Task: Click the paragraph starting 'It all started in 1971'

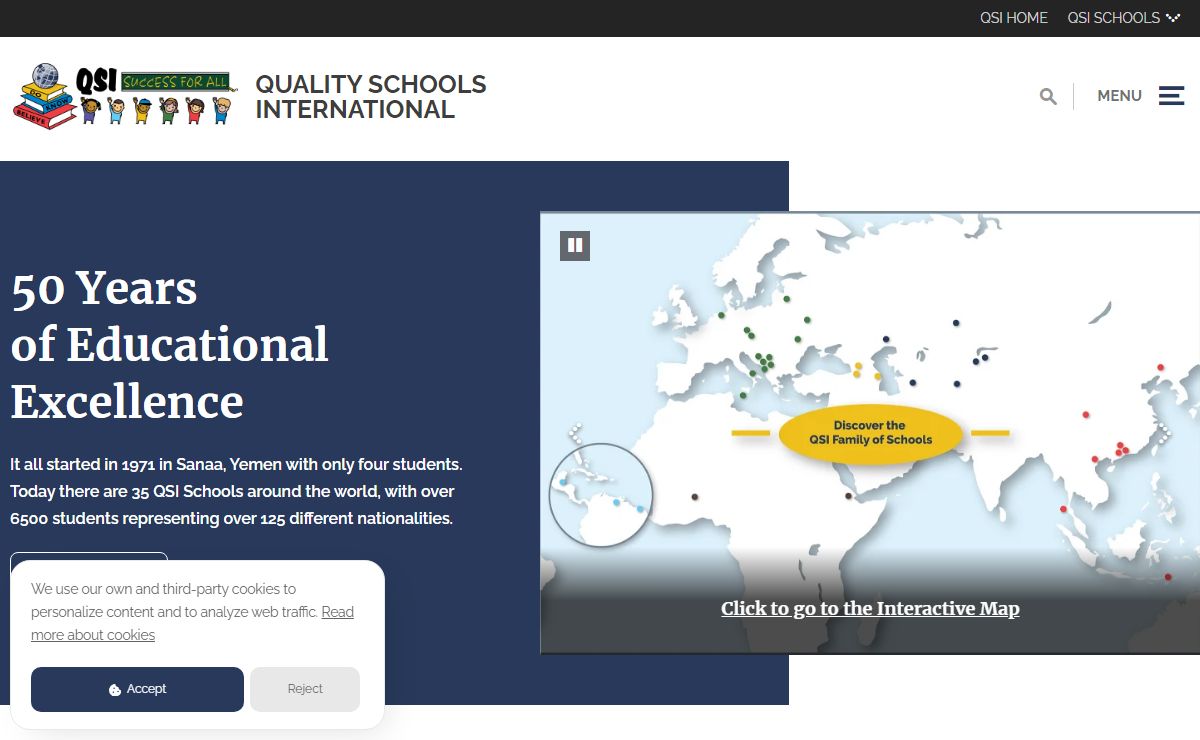Action: tap(236, 491)
